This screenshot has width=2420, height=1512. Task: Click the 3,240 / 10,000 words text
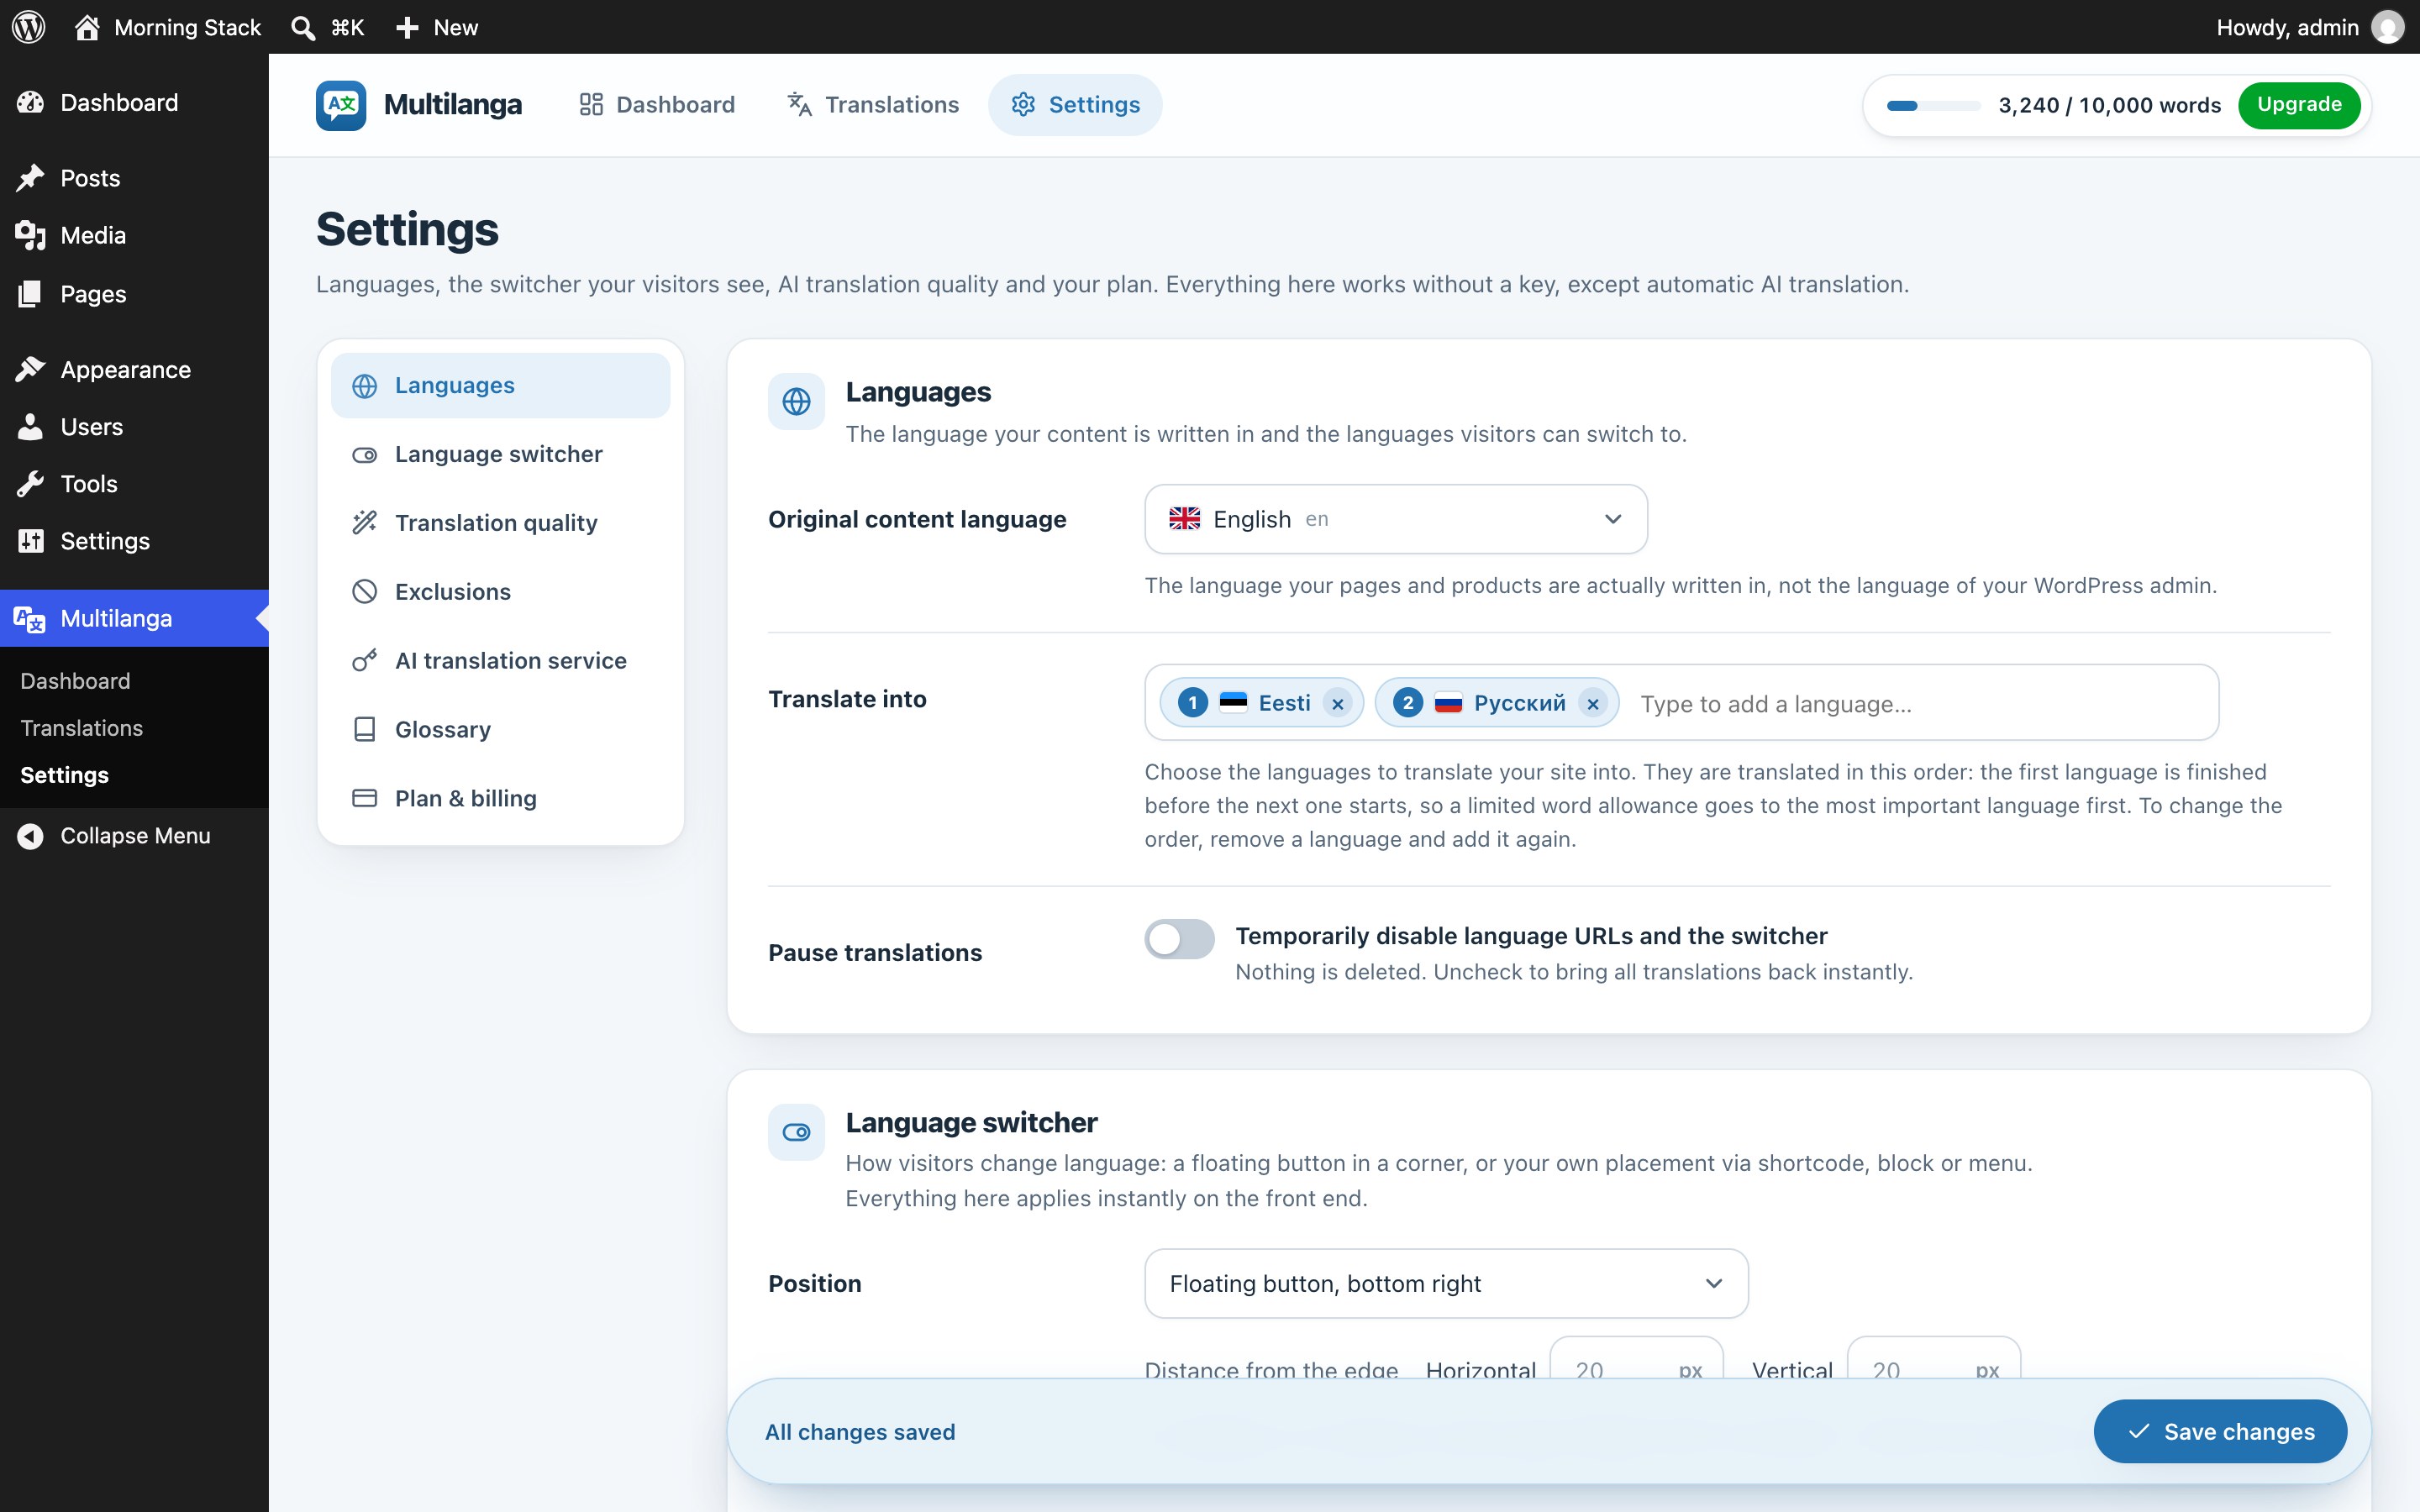click(x=2109, y=105)
